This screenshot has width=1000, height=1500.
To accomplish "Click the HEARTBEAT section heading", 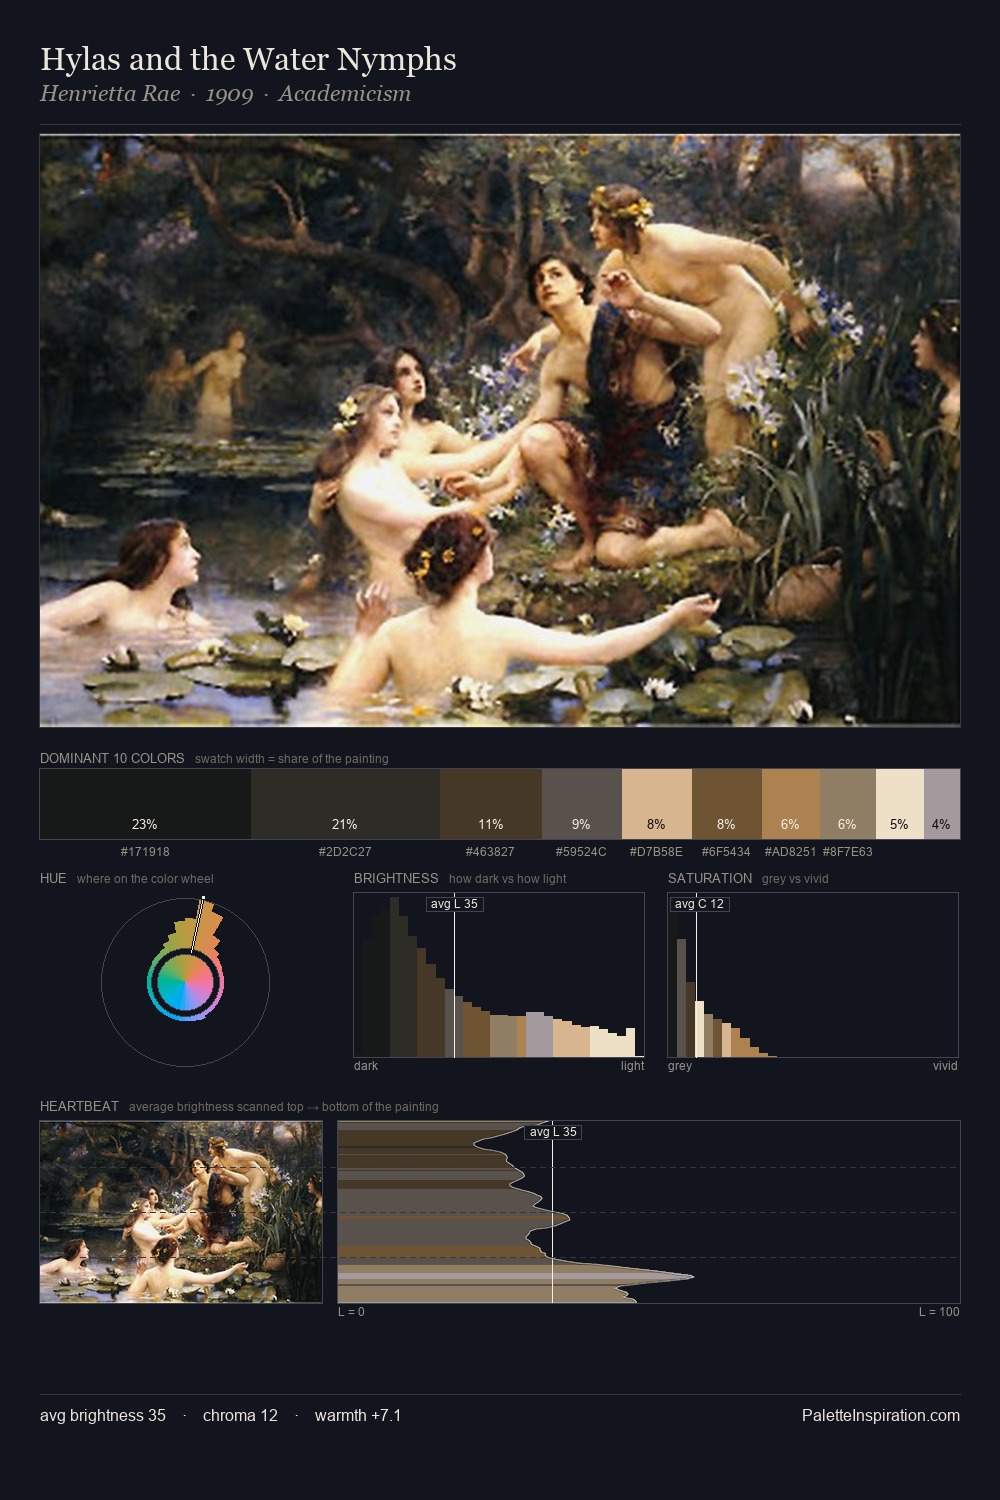I will [x=79, y=1106].
